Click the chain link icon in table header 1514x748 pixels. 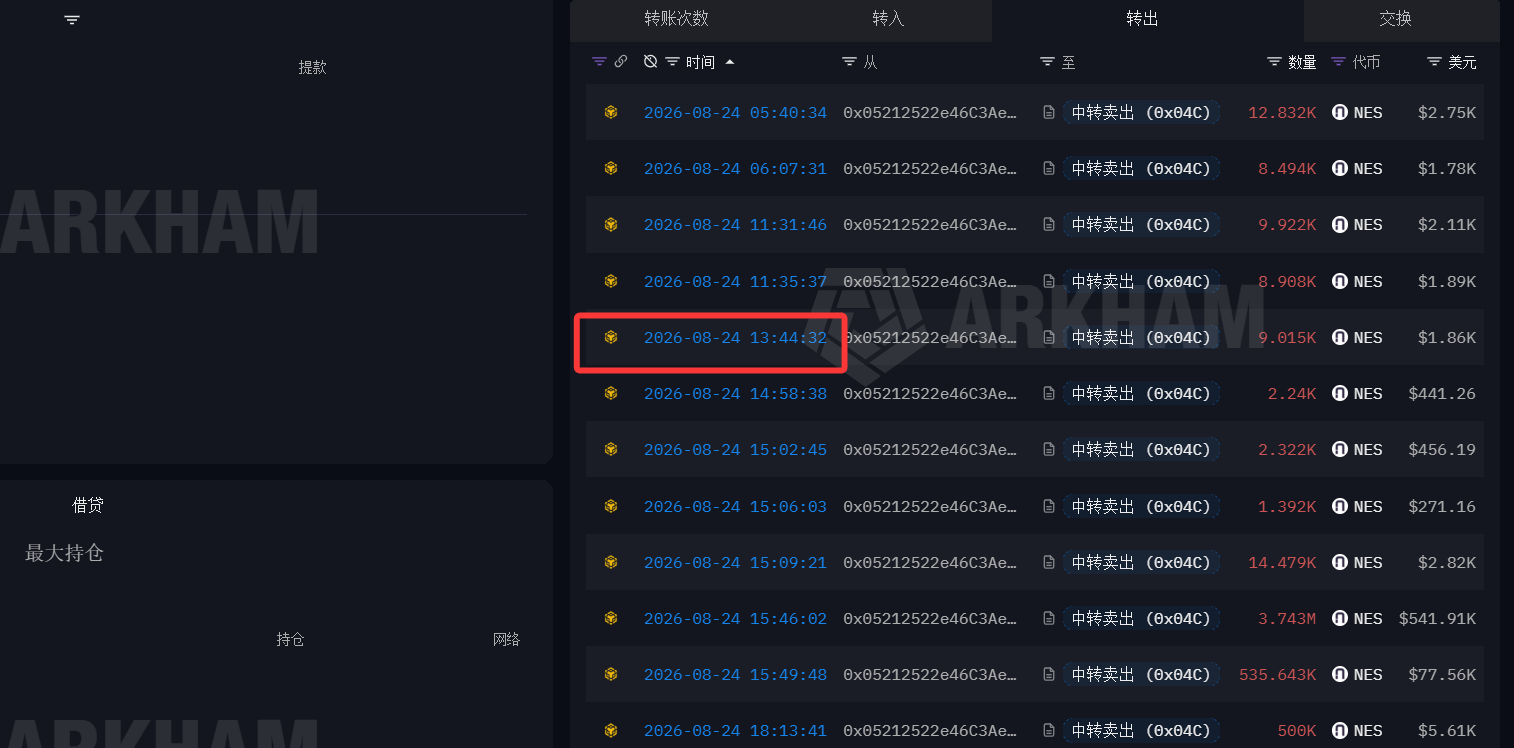pyautogui.click(x=621, y=62)
